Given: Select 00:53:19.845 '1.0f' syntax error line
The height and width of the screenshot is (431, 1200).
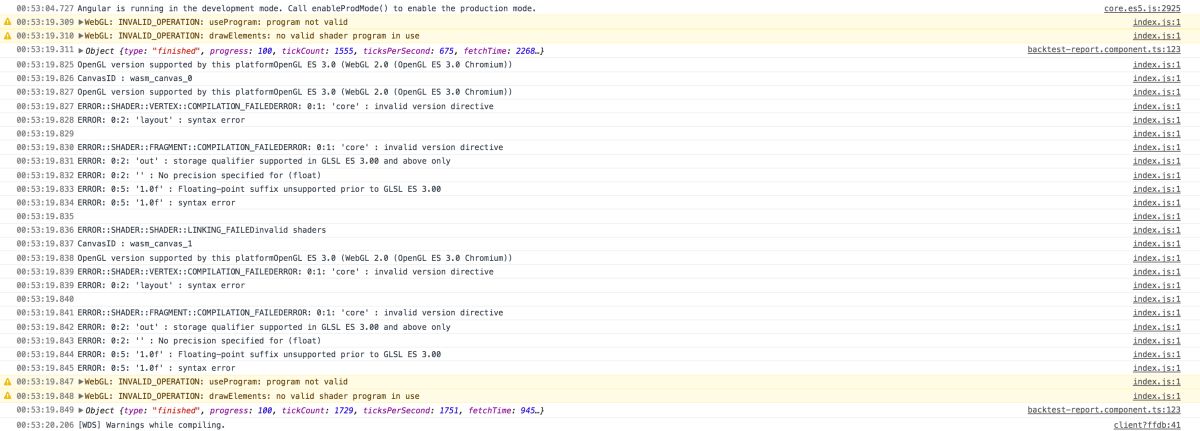Looking at the screenshot, I should 156,368.
